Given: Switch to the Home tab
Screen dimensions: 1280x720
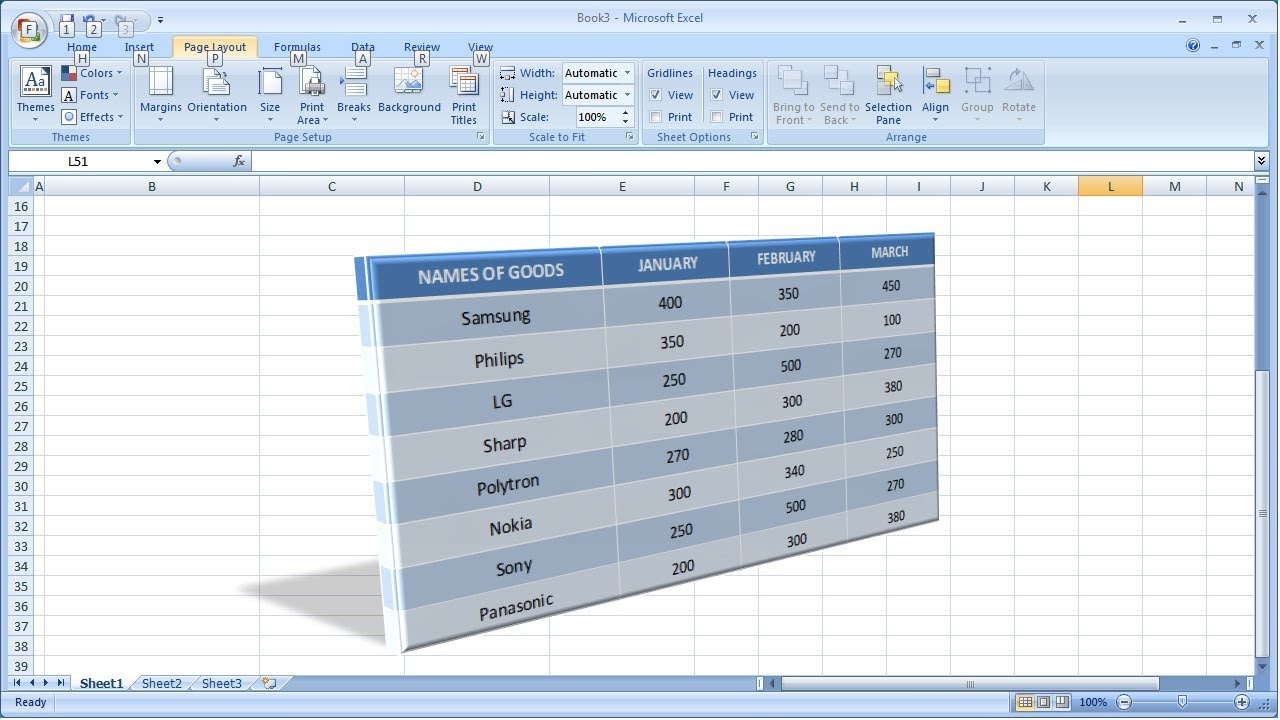Looking at the screenshot, I should (82, 47).
